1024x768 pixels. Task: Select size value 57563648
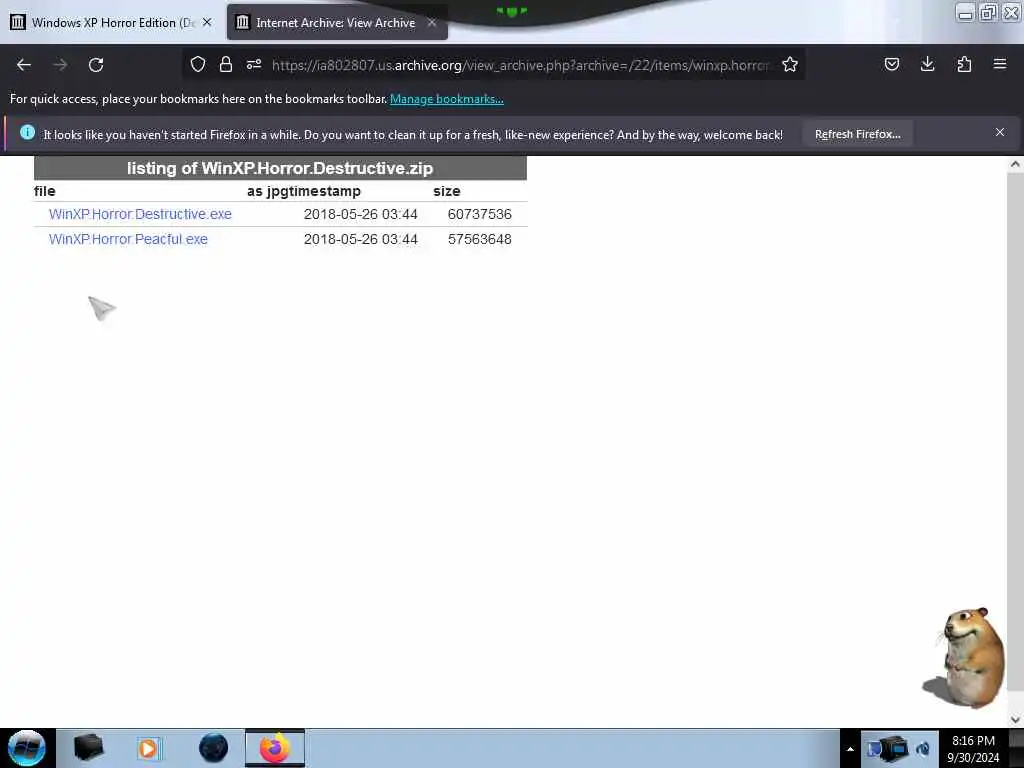click(479, 239)
